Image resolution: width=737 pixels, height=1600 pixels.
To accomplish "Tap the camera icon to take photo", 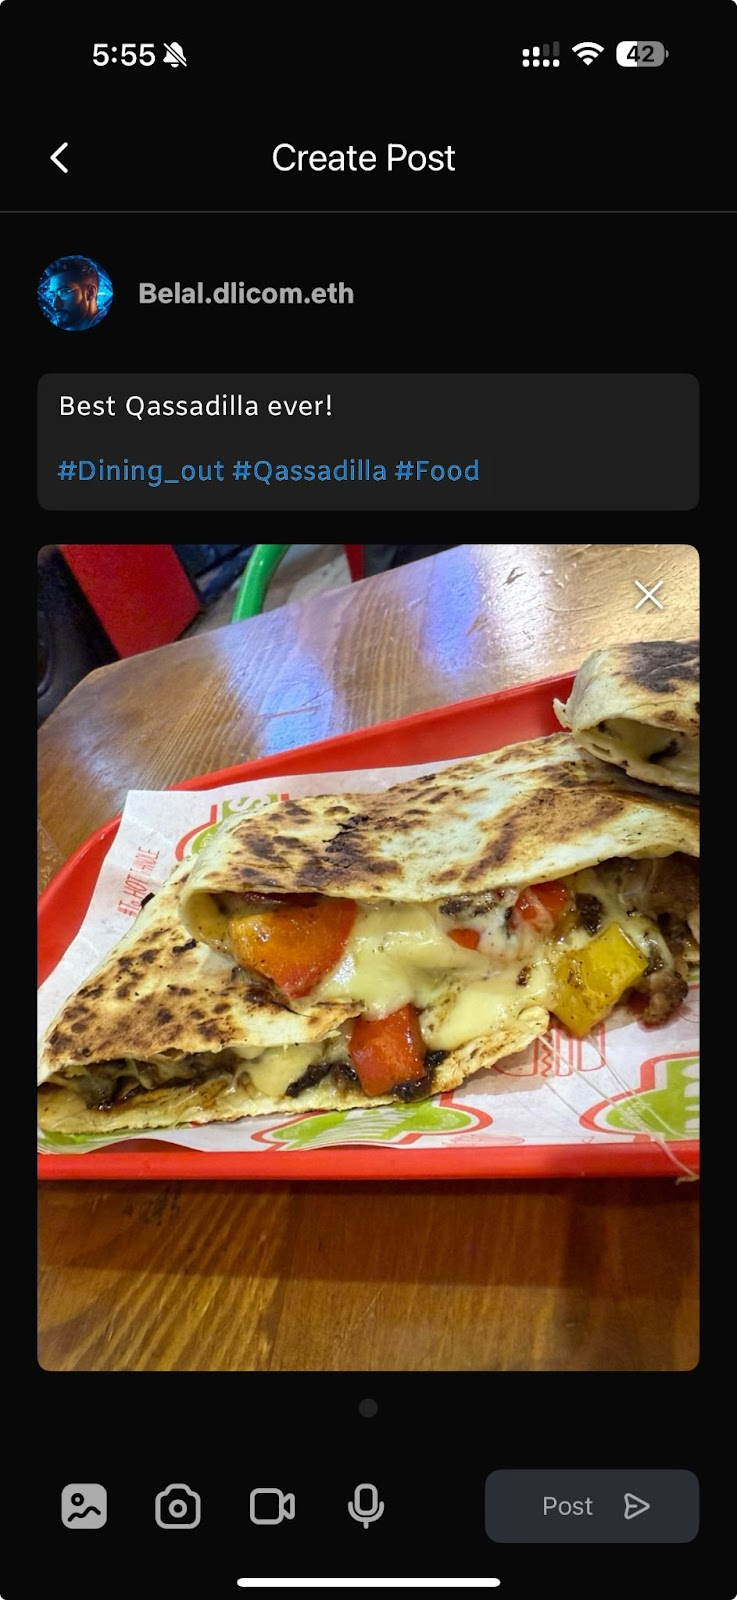I will (178, 1506).
